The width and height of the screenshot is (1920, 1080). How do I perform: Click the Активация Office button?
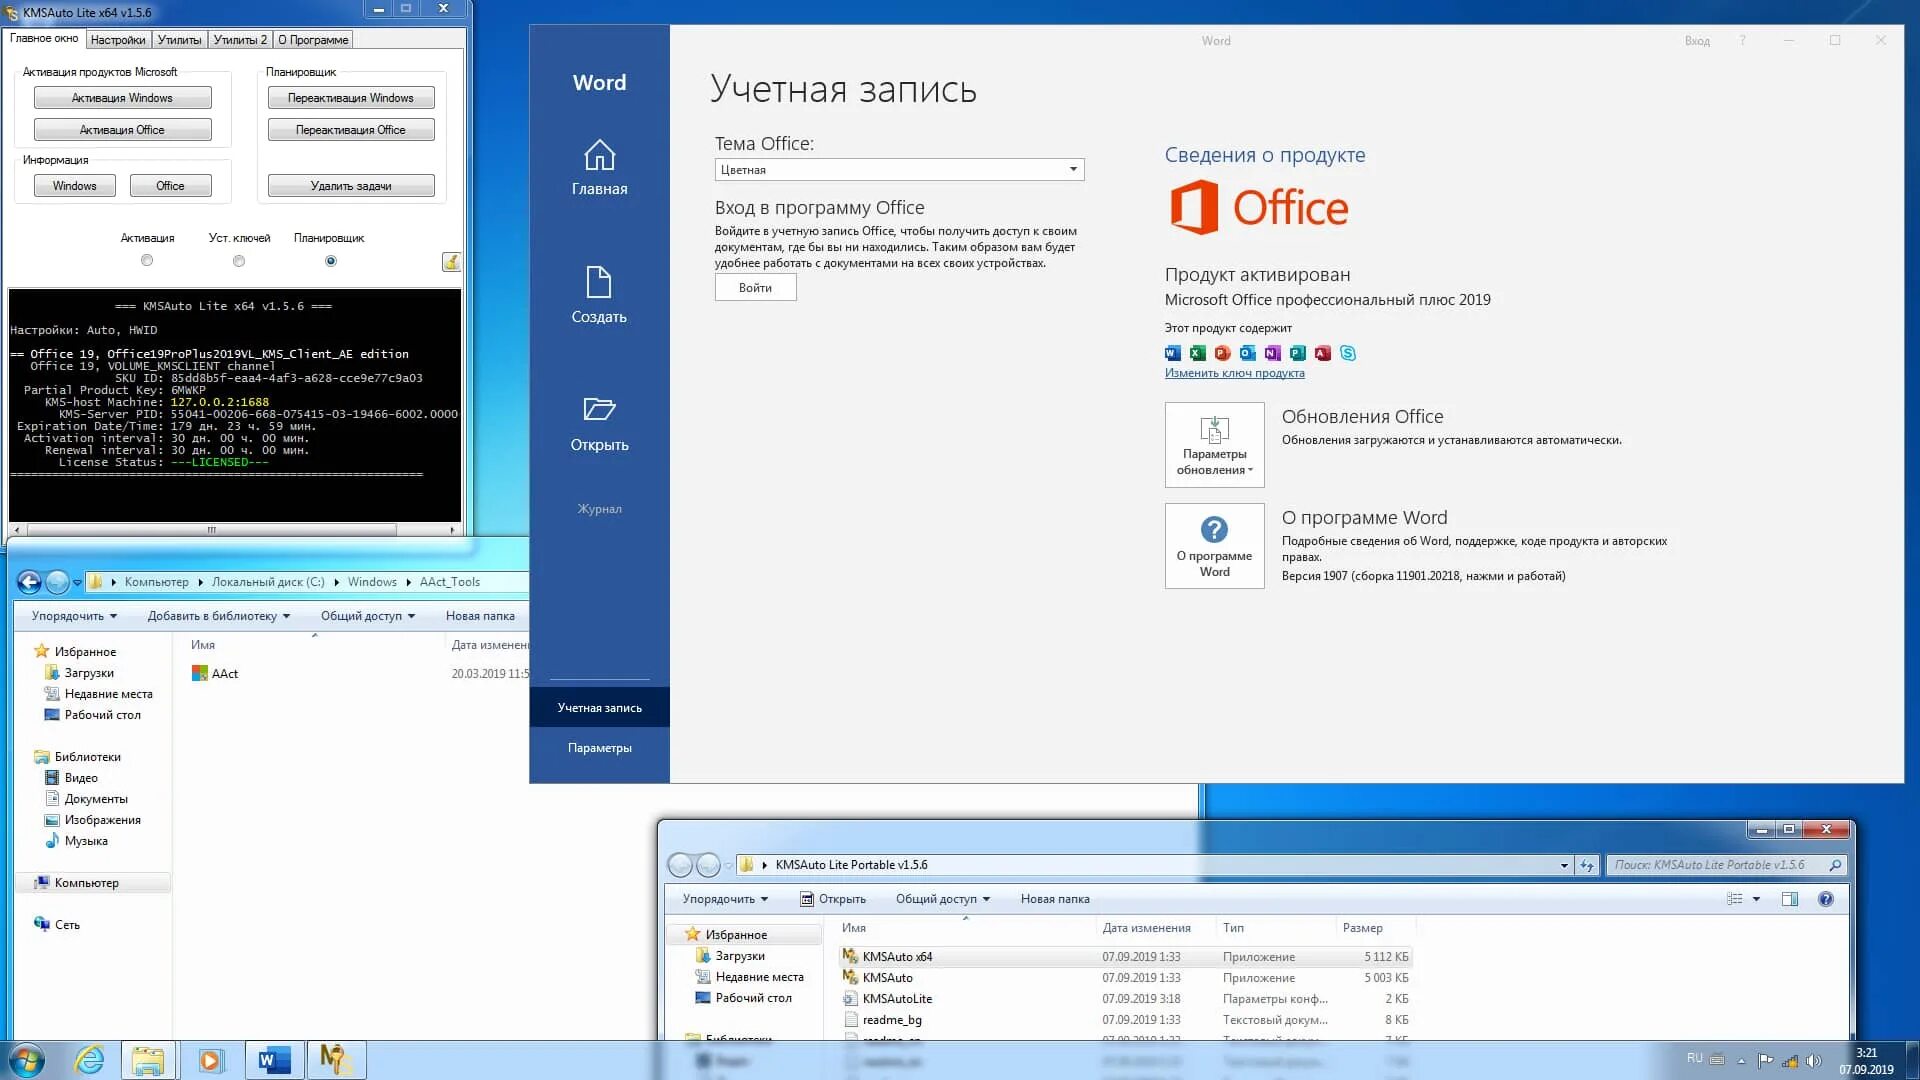tap(122, 130)
